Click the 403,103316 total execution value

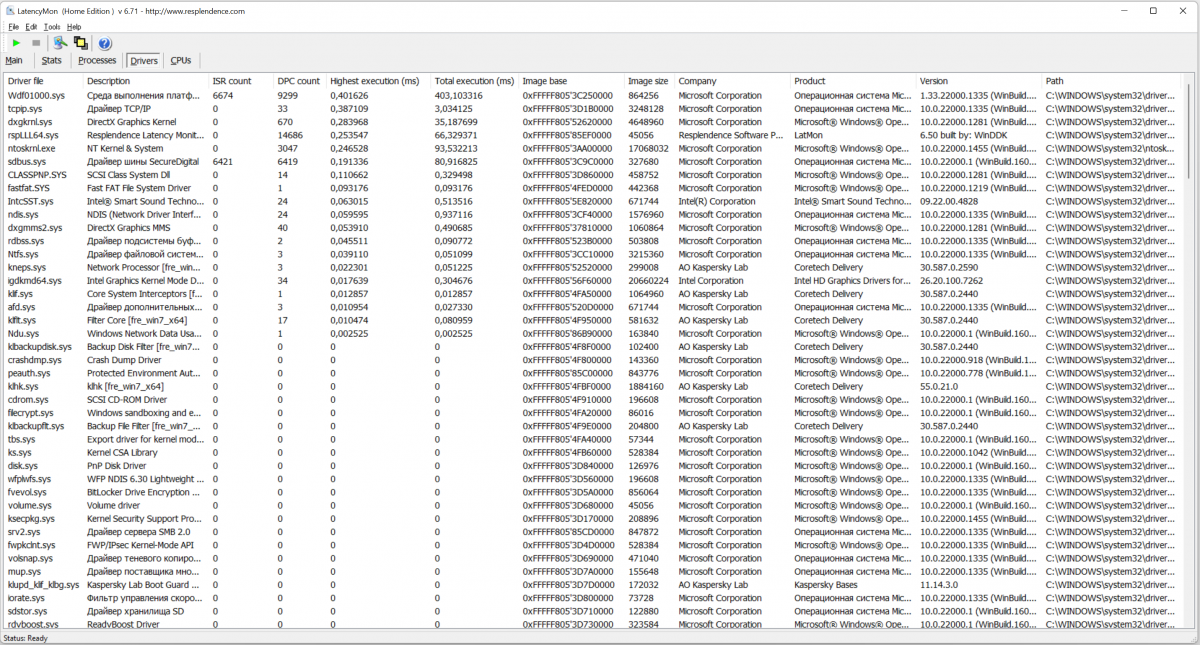[x=459, y=96]
